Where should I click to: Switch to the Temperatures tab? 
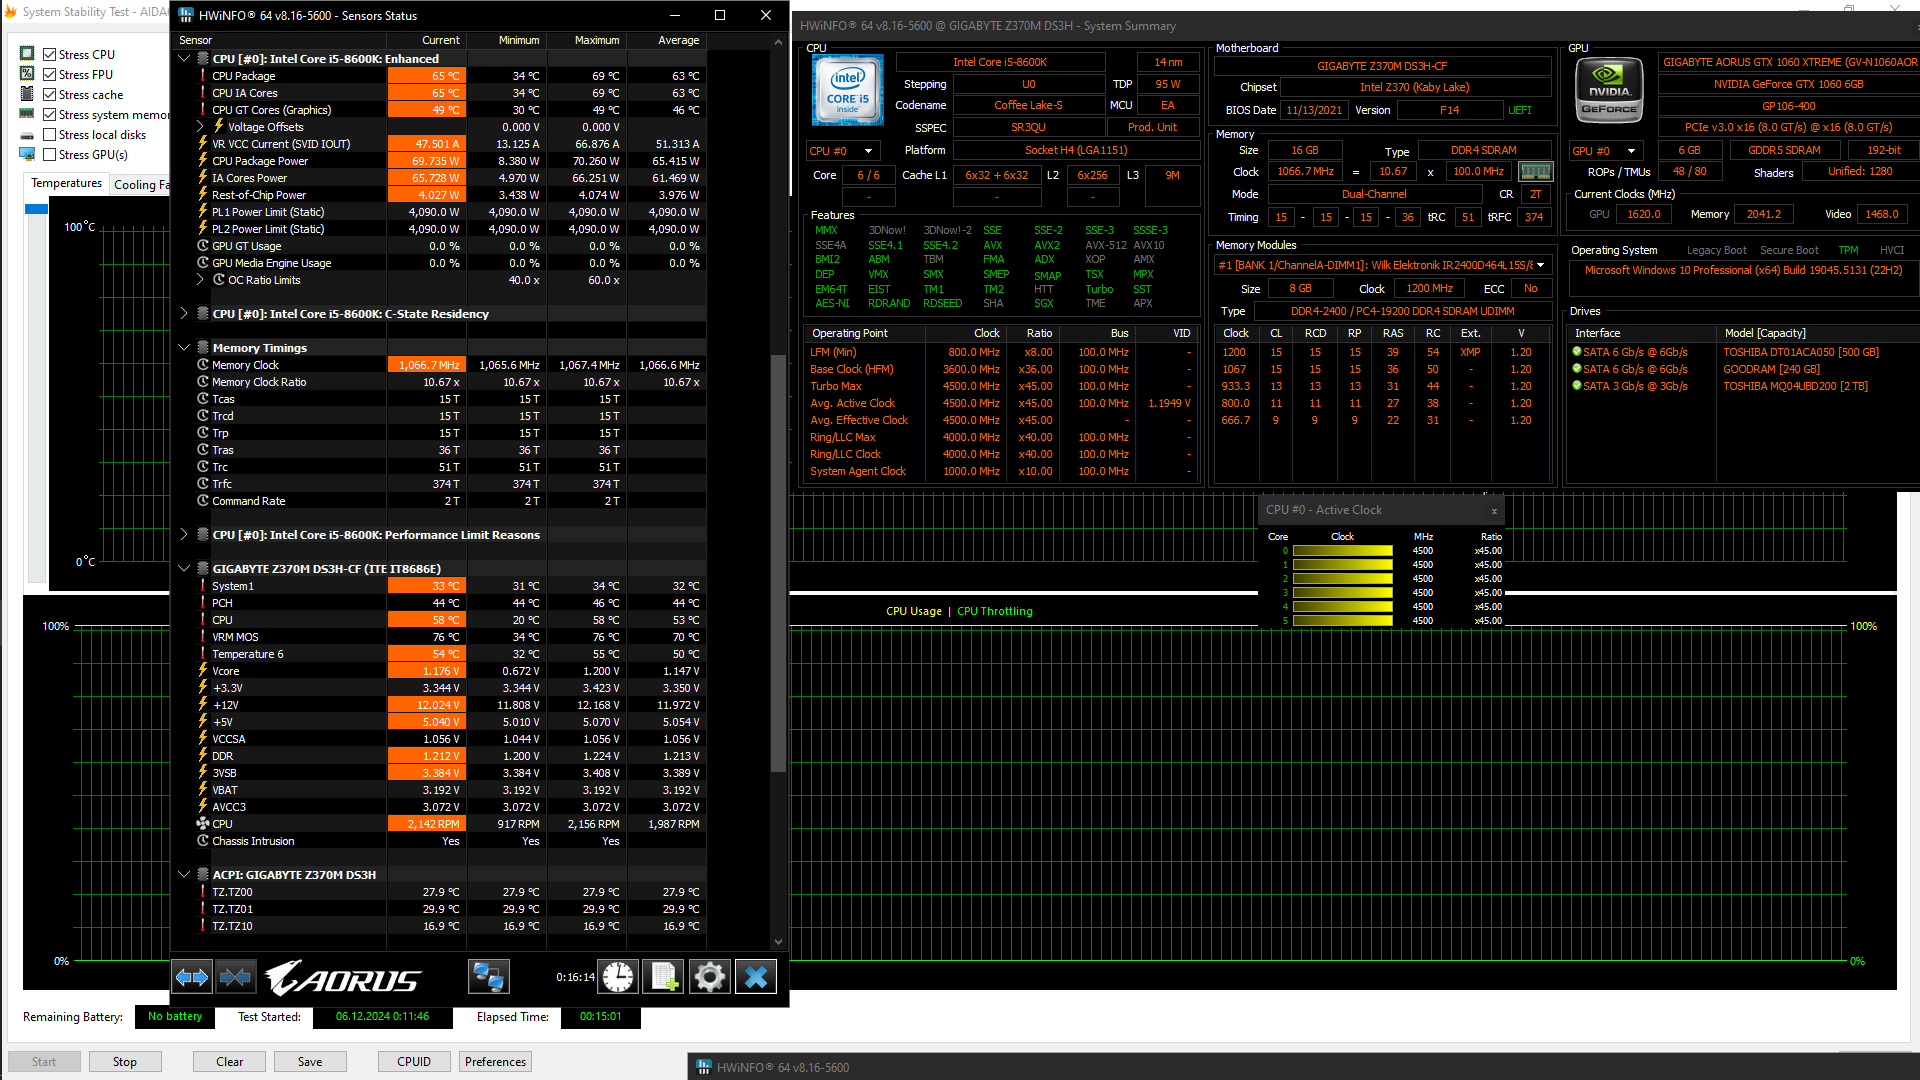pyautogui.click(x=66, y=184)
